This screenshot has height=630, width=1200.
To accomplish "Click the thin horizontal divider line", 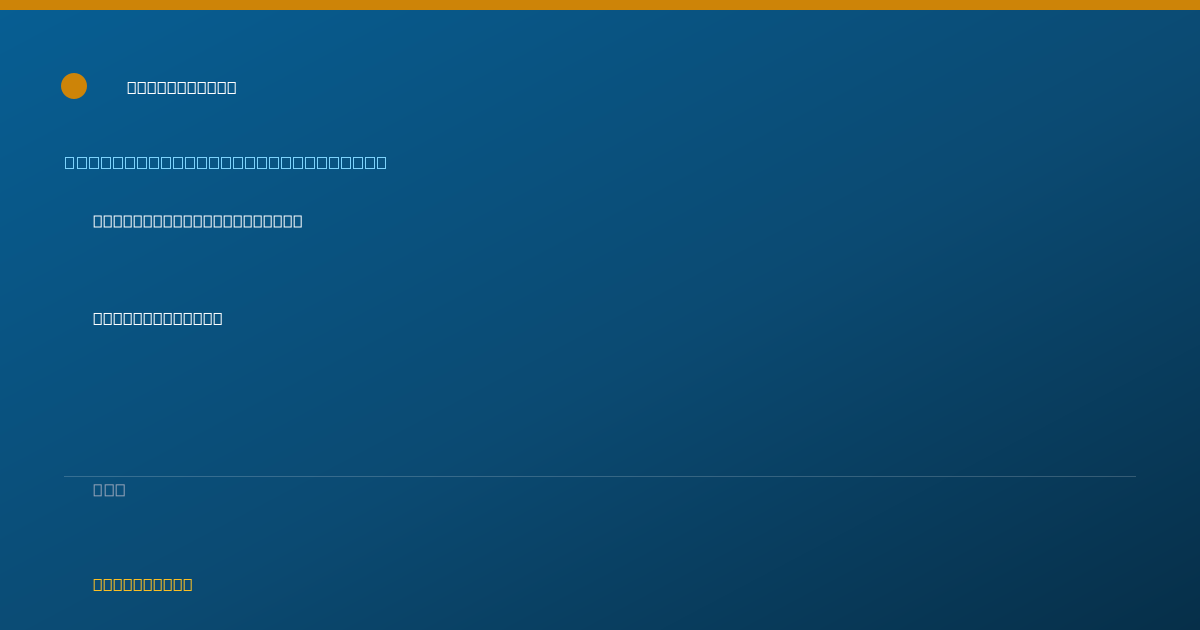I will pos(600,476).
